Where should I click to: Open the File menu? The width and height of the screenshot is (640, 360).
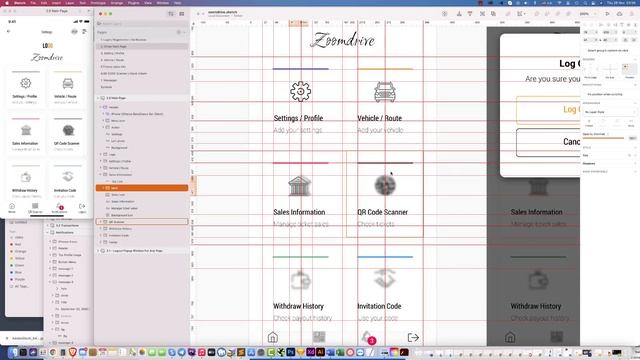coord(33,2)
